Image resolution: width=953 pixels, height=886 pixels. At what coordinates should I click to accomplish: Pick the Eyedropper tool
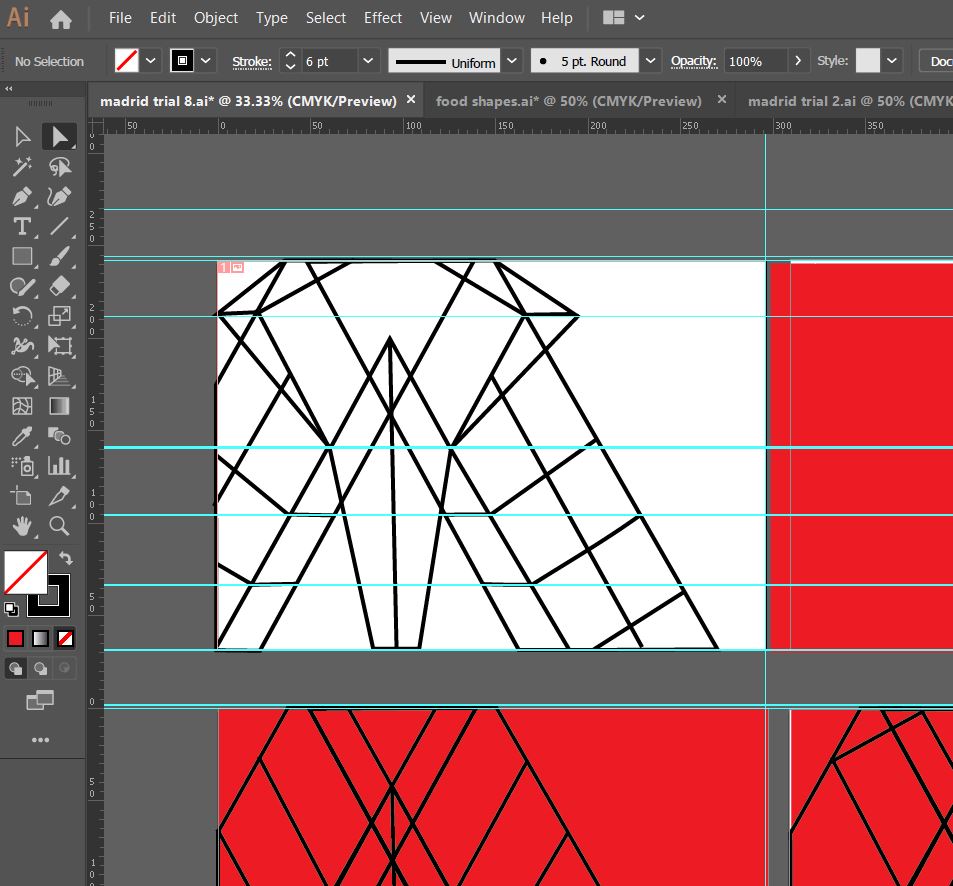point(20,436)
